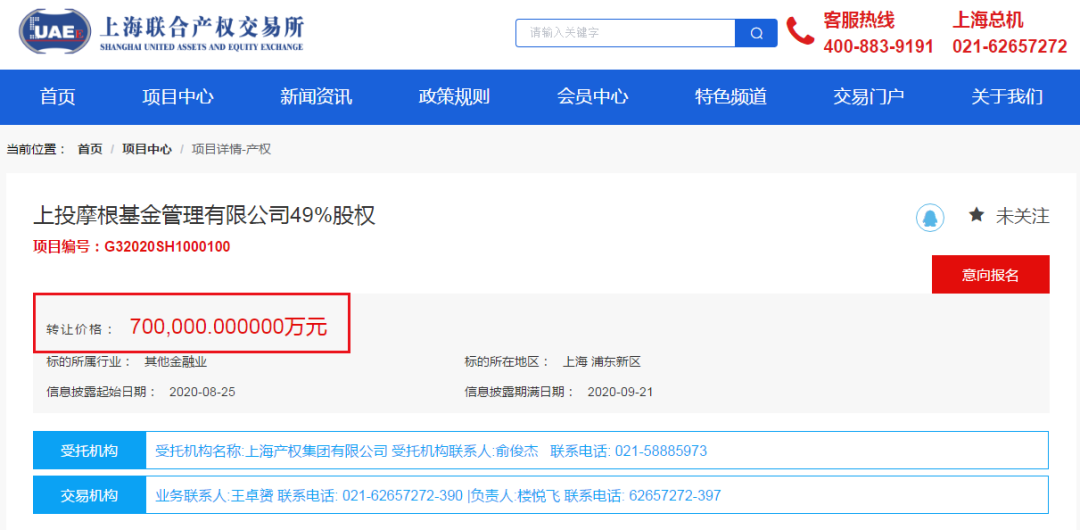Click the 首页 breadcrumb link
The width and height of the screenshot is (1080, 530).
pyautogui.click(x=90, y=149)
